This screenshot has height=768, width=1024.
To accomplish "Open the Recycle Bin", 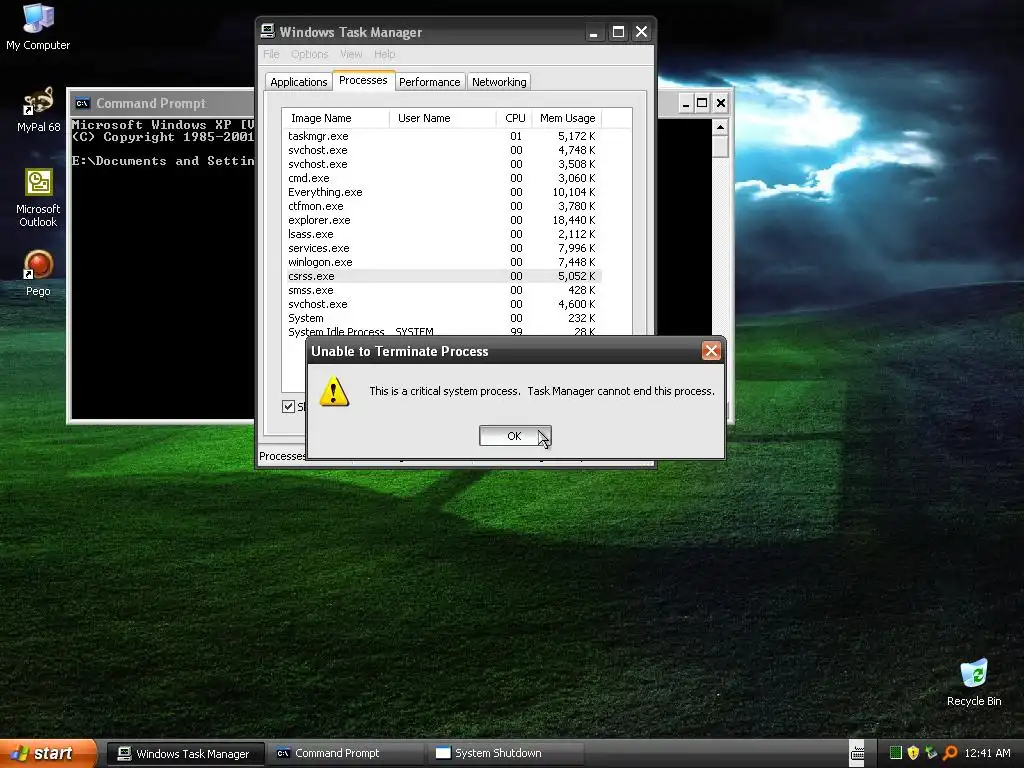I will click(x=974, y=683).
